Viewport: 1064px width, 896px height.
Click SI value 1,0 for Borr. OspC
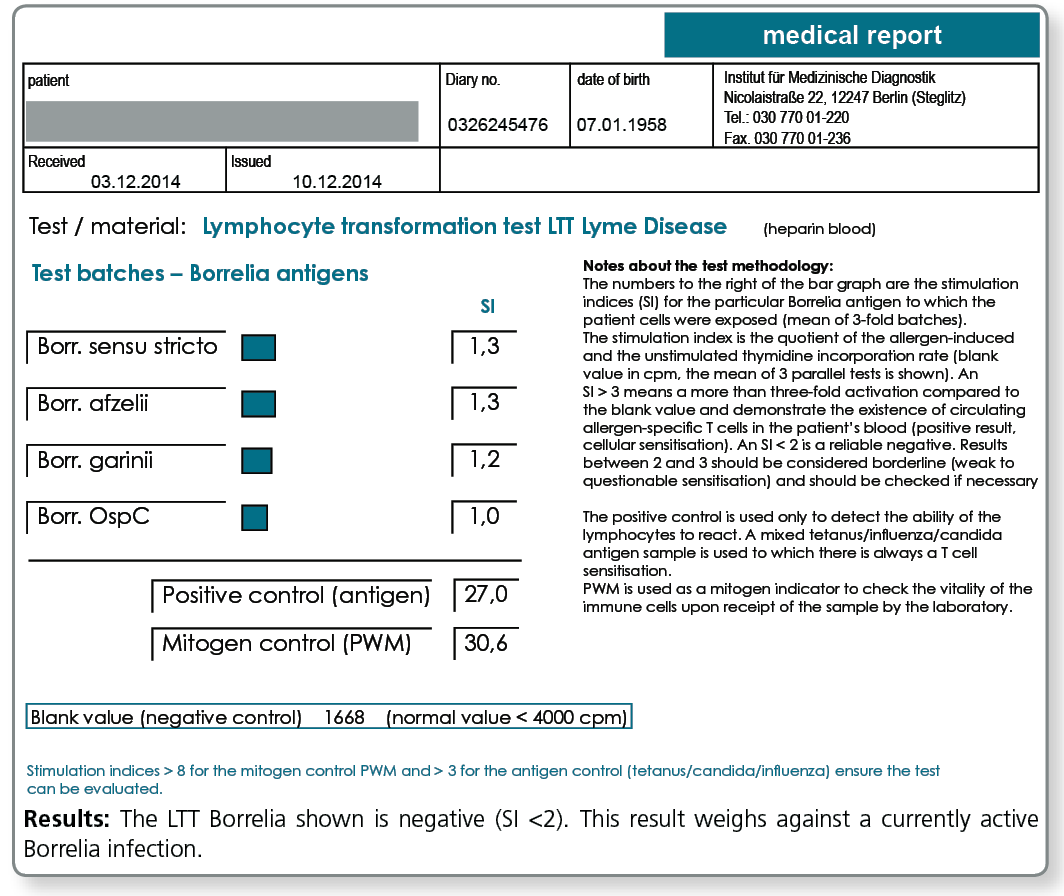coord(484,517)
